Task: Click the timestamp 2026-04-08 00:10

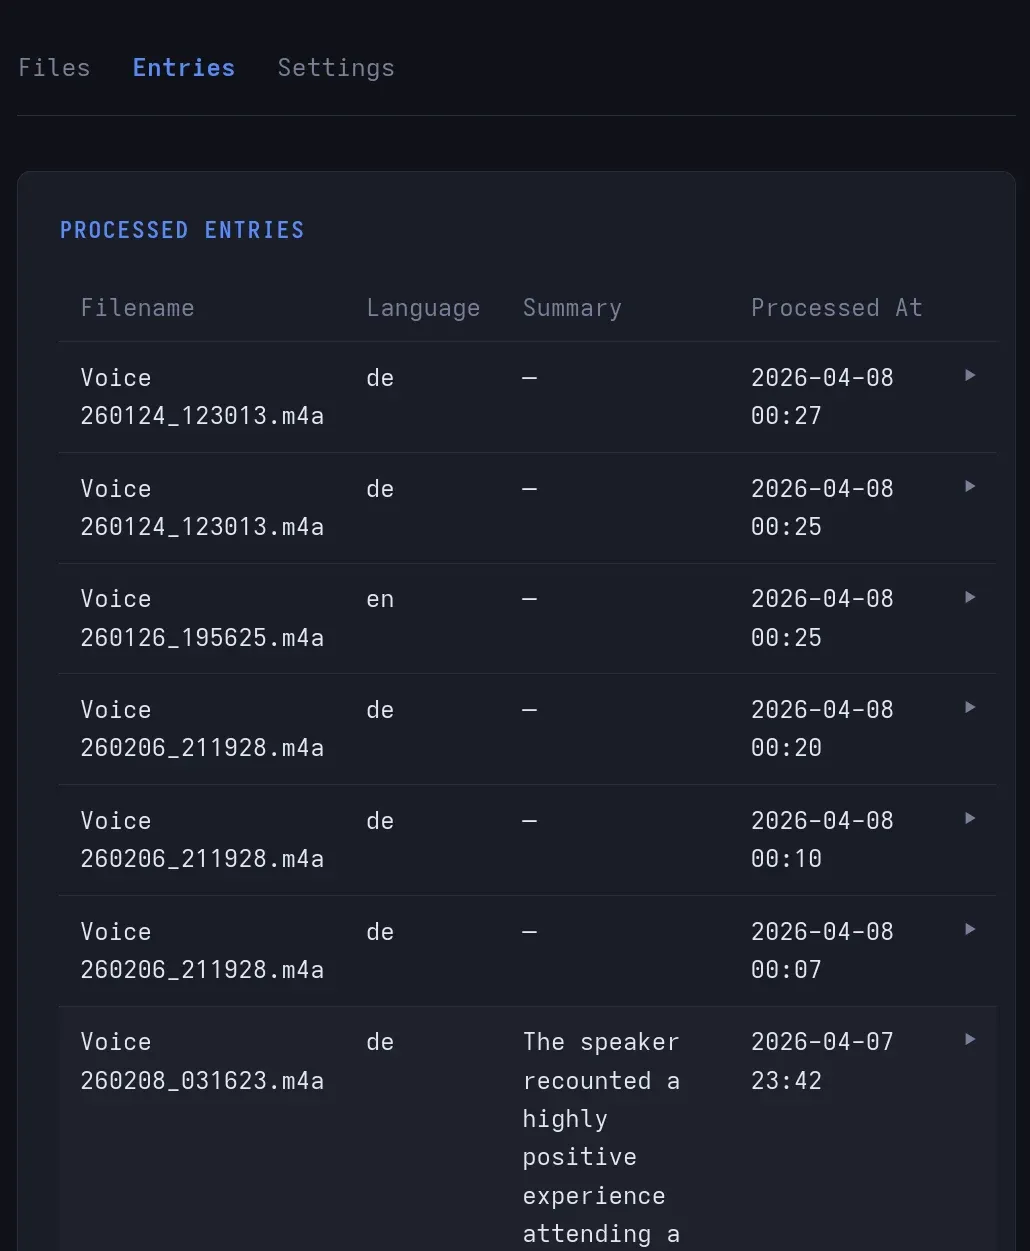Action: coord(822,840)
